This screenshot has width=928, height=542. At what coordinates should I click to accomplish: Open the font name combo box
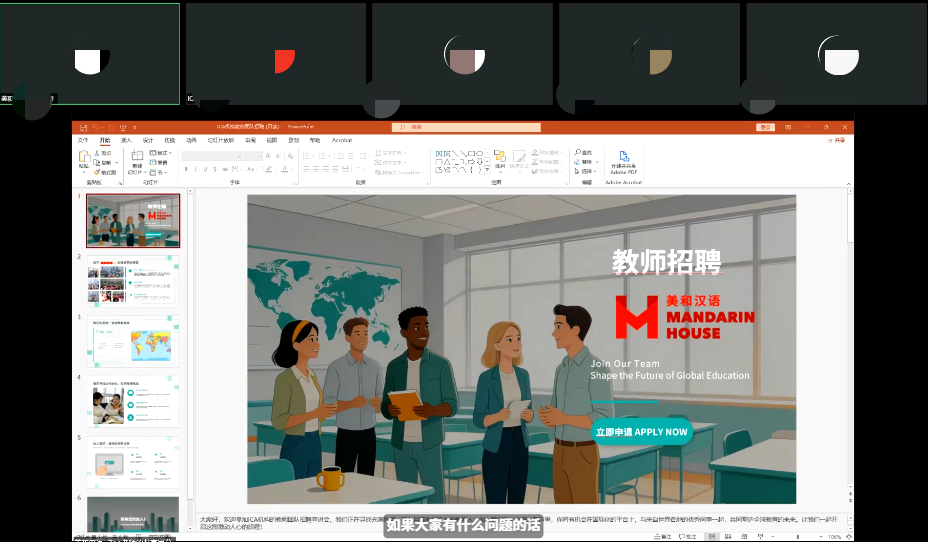211,156
